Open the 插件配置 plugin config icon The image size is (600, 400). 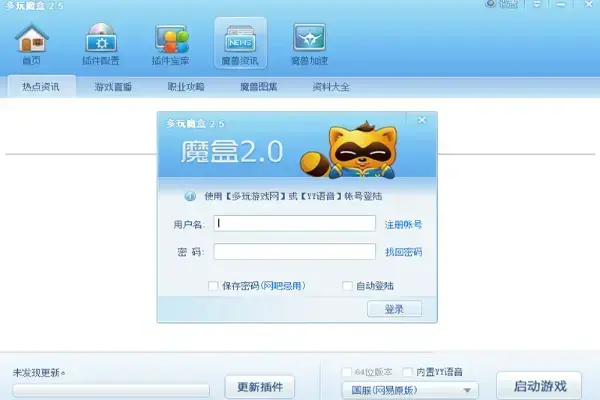tap(101, 43)
